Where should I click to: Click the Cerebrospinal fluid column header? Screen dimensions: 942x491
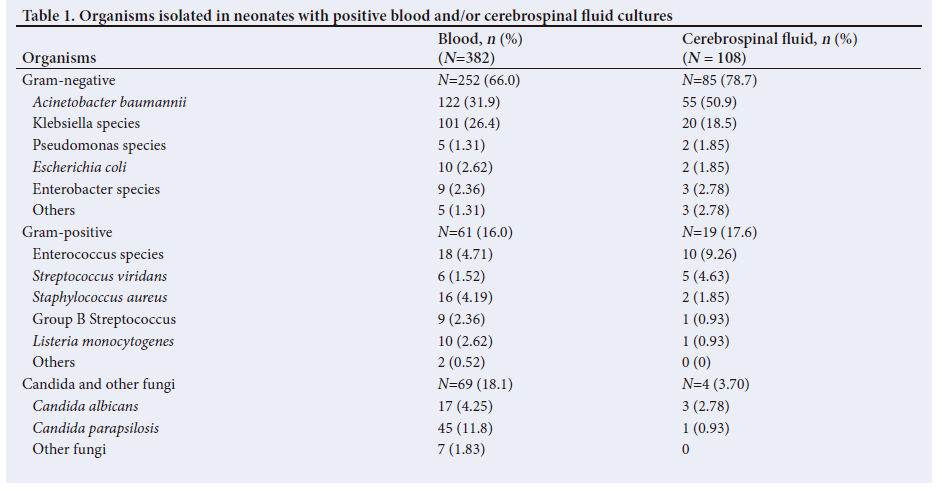(769, 39)
